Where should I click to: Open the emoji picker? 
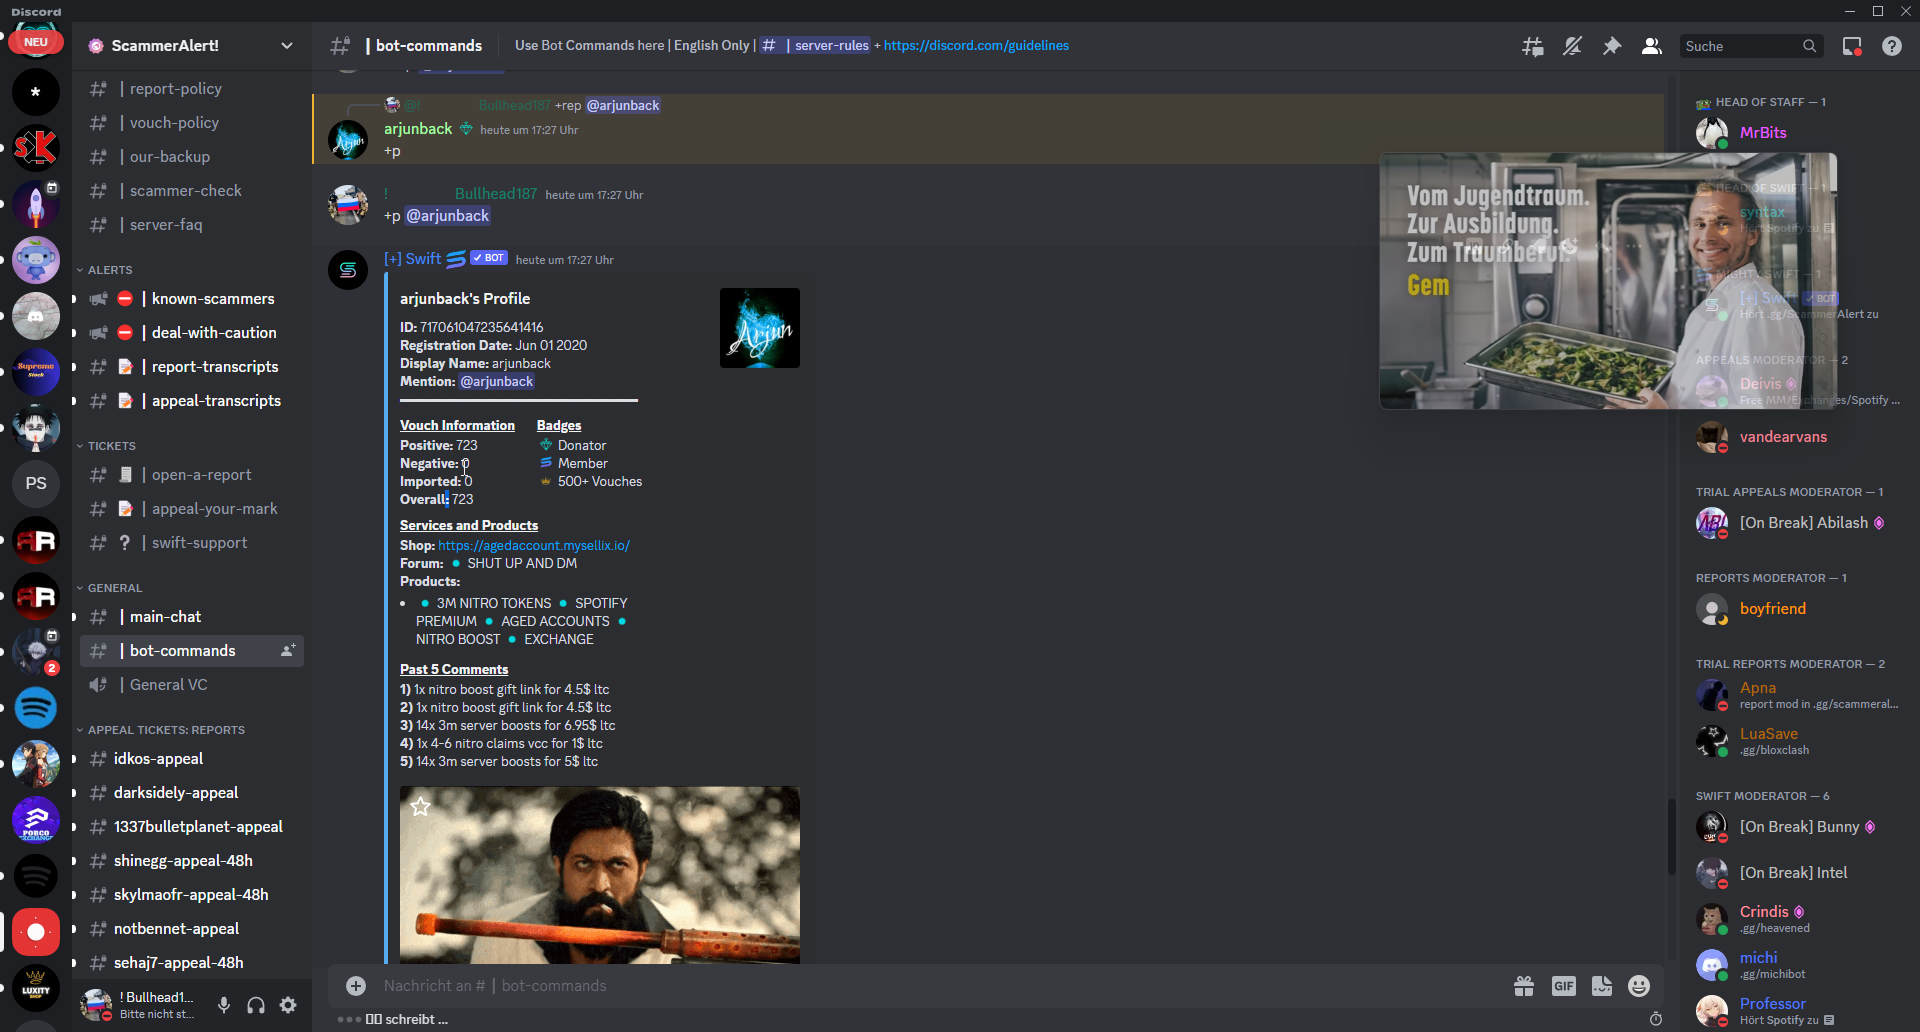[x=1639, y=986]
